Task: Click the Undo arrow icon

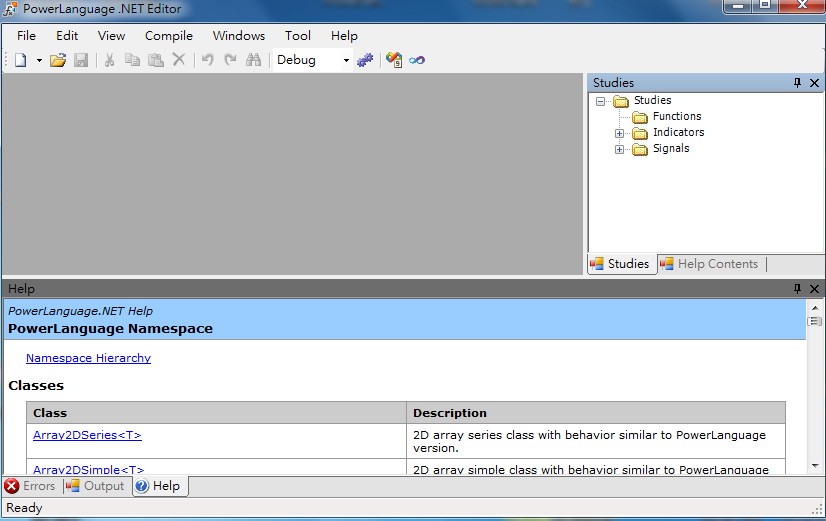Action: [x=208, y=60]
